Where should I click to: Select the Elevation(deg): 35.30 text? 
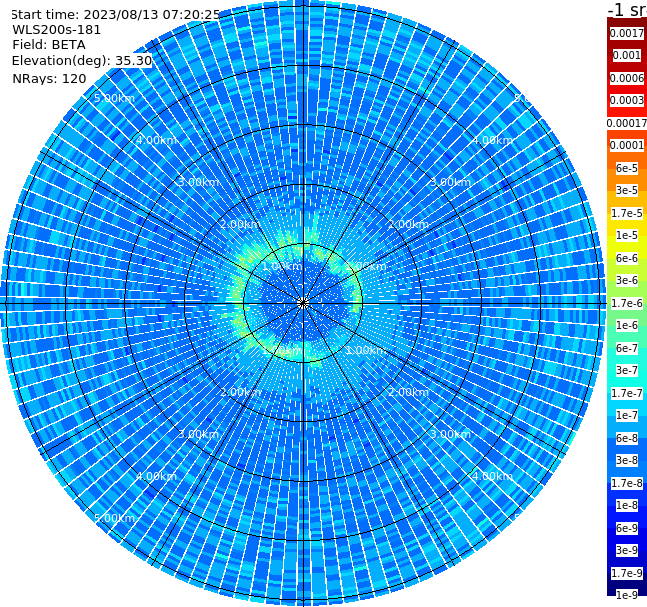(82, 61)
